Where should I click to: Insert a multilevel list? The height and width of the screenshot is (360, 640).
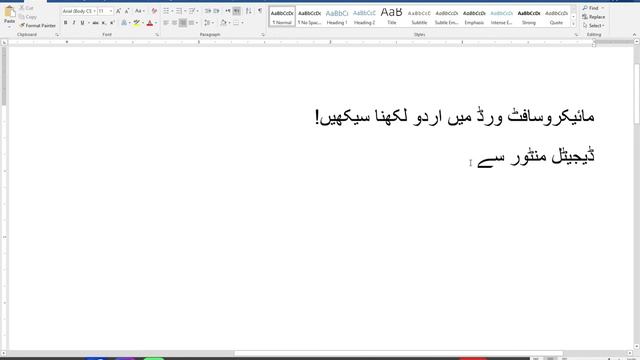pyautogui.click(x=191, y=11)
